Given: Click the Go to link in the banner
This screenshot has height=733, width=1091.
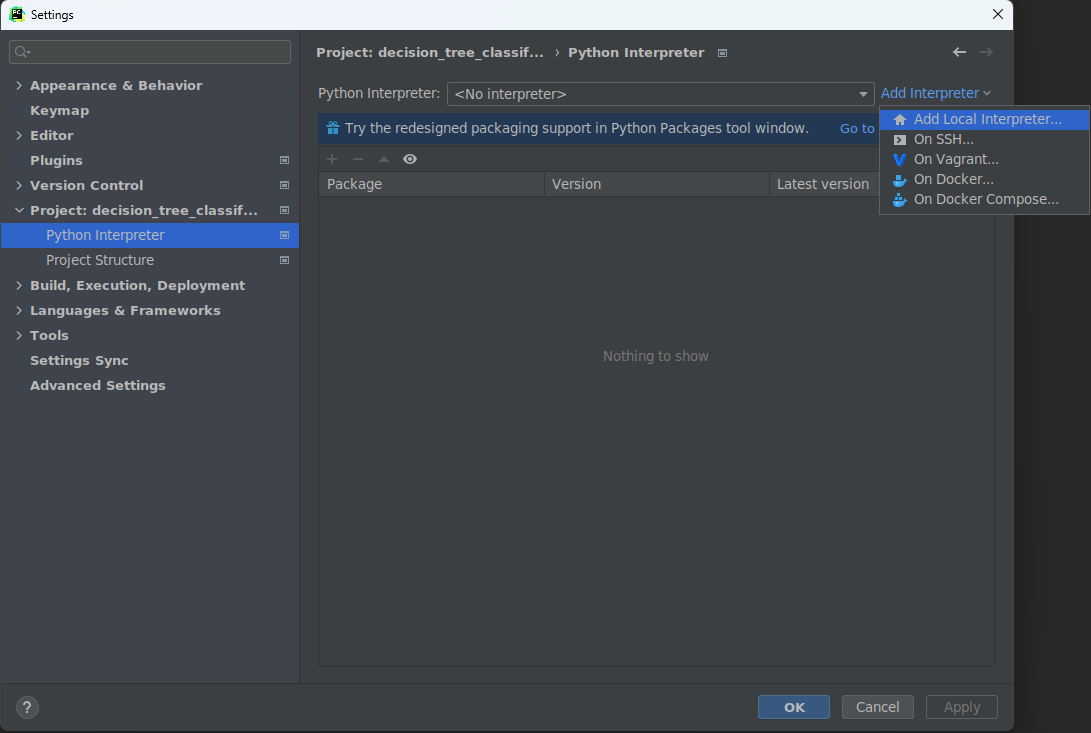Looking at the screenshot, I should 856,128.
